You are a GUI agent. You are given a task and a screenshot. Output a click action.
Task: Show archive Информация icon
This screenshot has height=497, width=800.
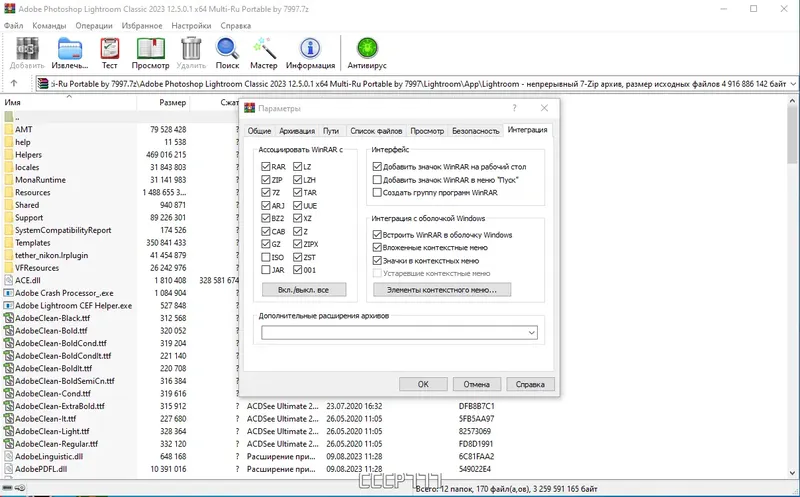point(310,49)
